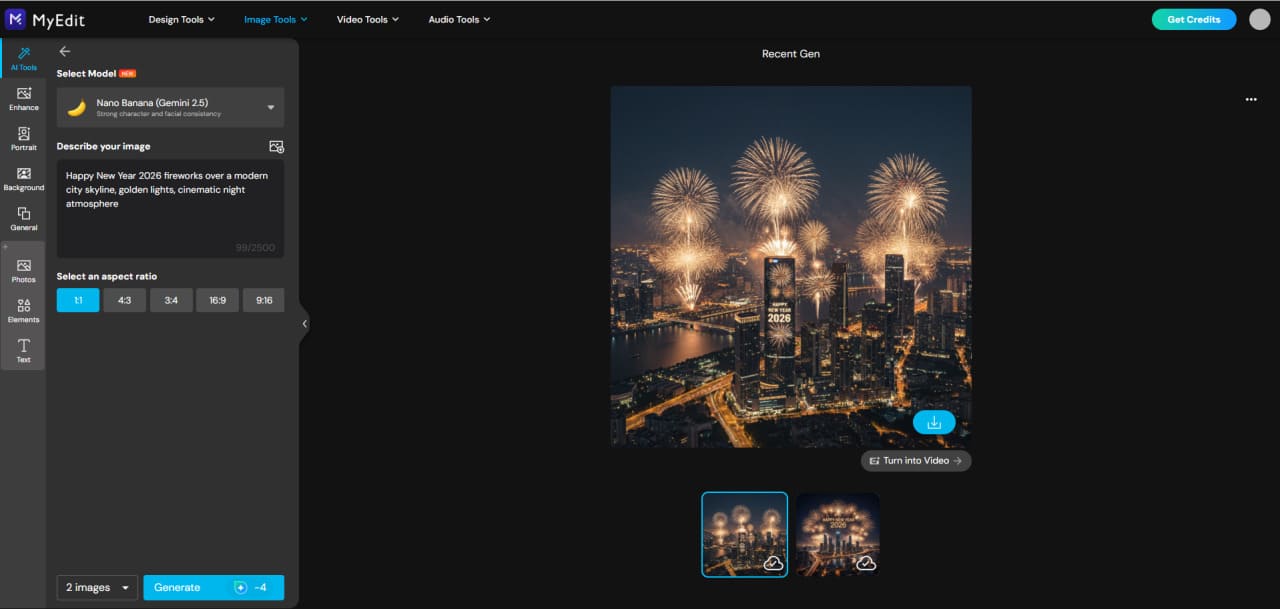
Task: Open the Background tools icon
Action: point(23,180)
